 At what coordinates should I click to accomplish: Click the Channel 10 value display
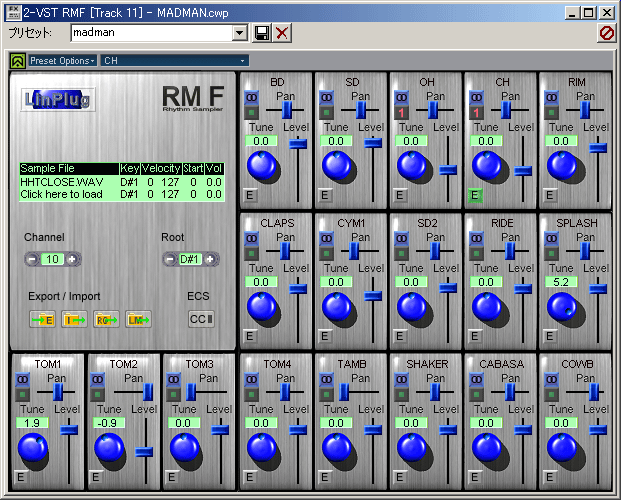point(52,259)
